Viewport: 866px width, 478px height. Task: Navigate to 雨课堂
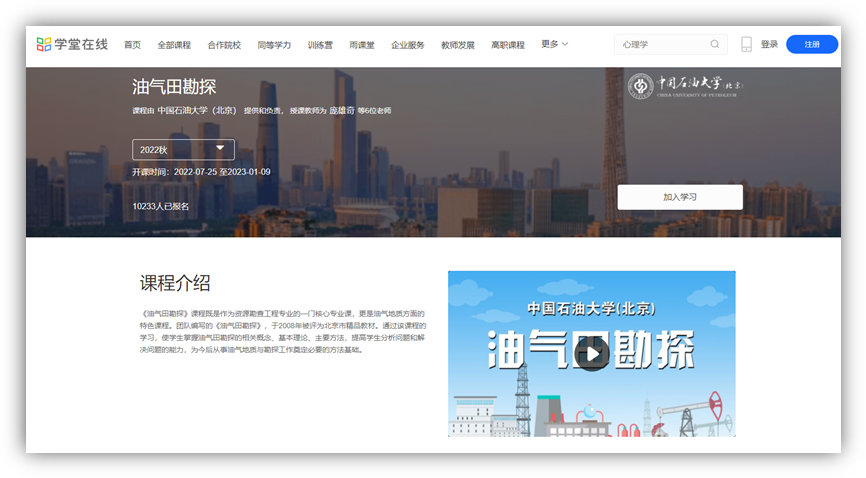tap(362, 45)
